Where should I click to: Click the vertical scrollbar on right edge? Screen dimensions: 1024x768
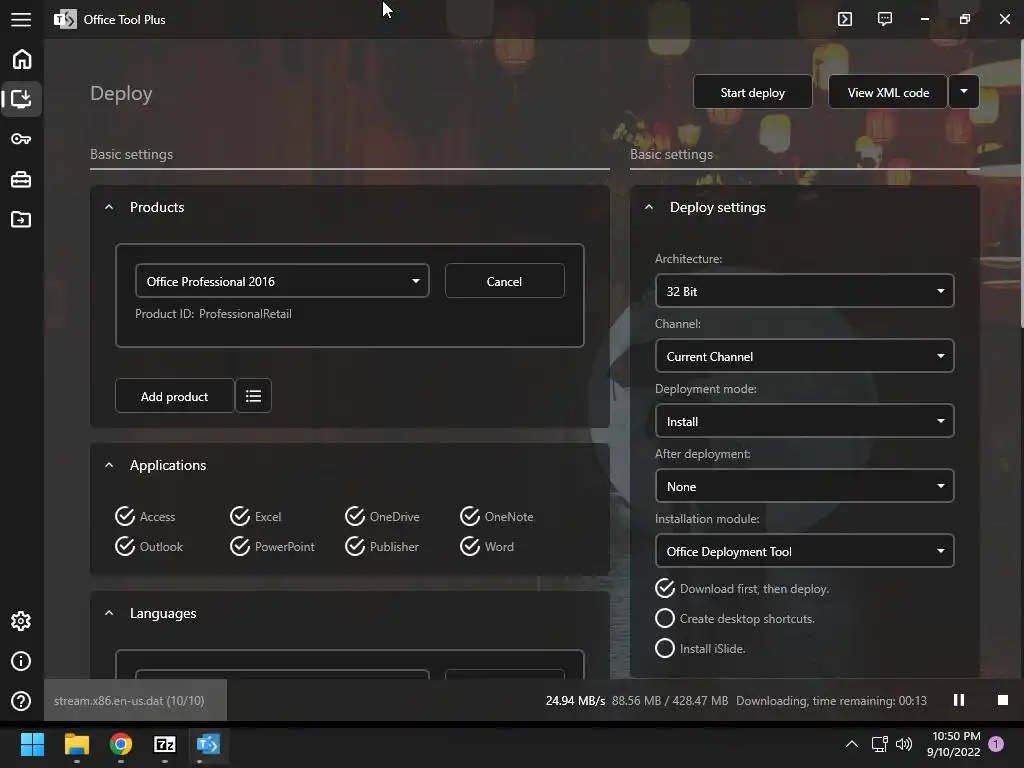pyautogui.click(x=1021, y=183)
